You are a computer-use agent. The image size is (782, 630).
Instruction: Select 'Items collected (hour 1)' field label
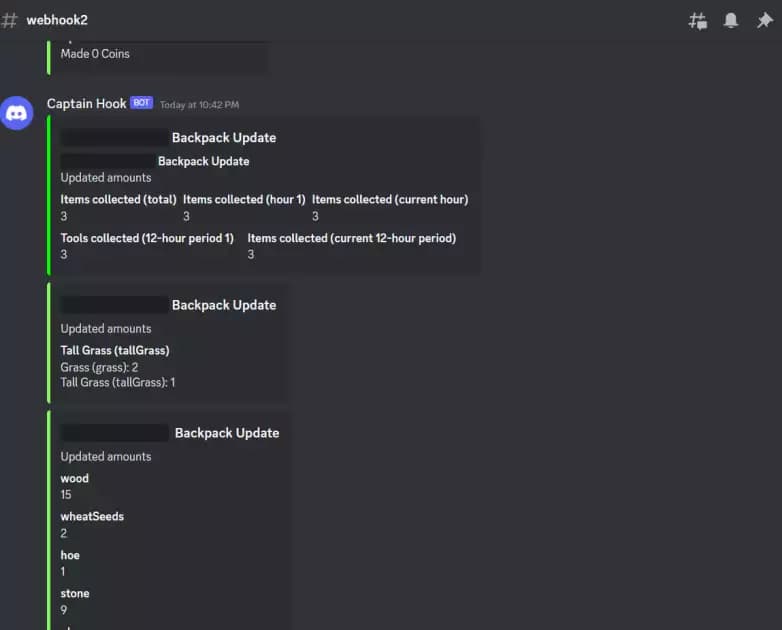coord(244,200)
